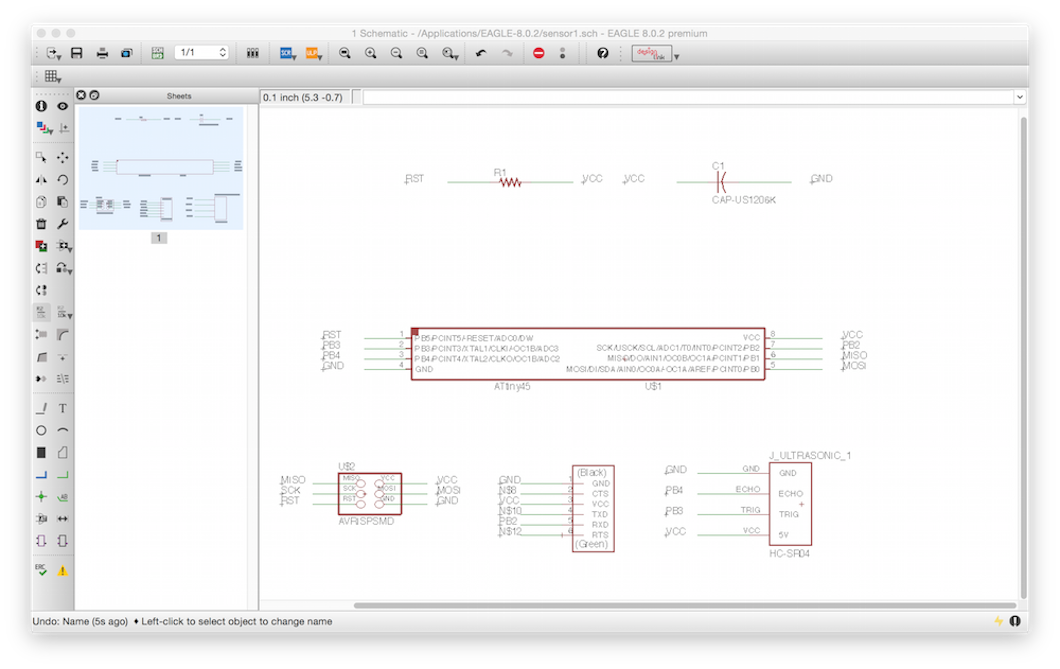Click the Undo arrow
Image resolution: width=1060 pixels, height=669 pixels.
[481, 53]
